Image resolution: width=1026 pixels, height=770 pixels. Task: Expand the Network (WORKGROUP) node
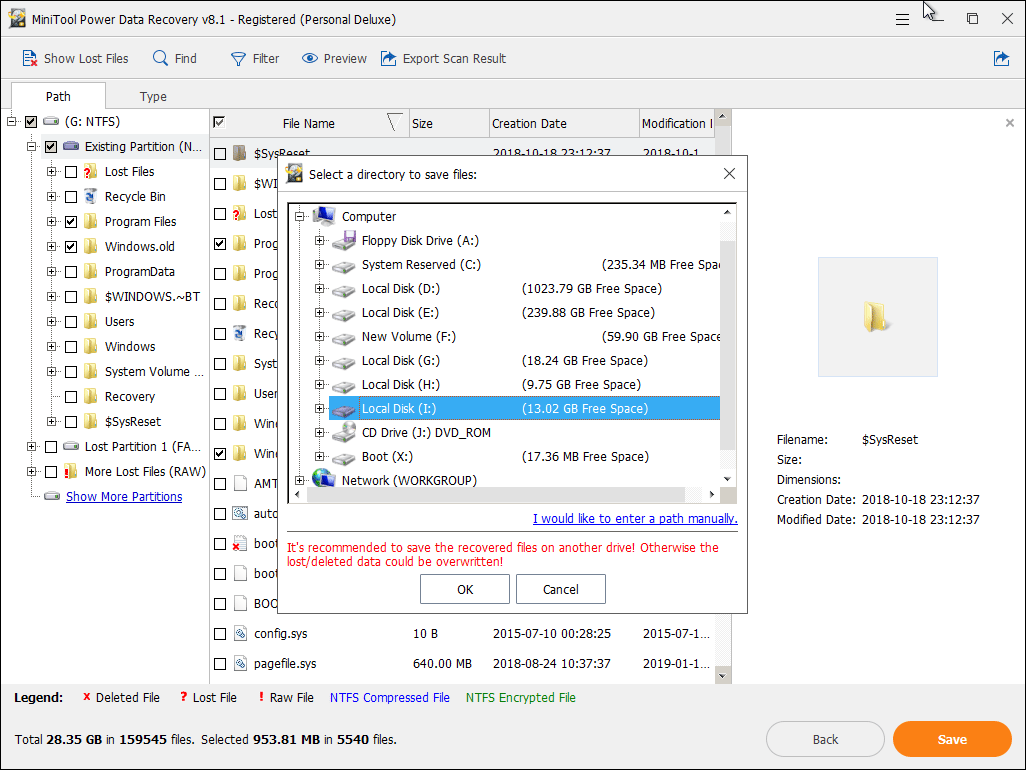point(300,480)
